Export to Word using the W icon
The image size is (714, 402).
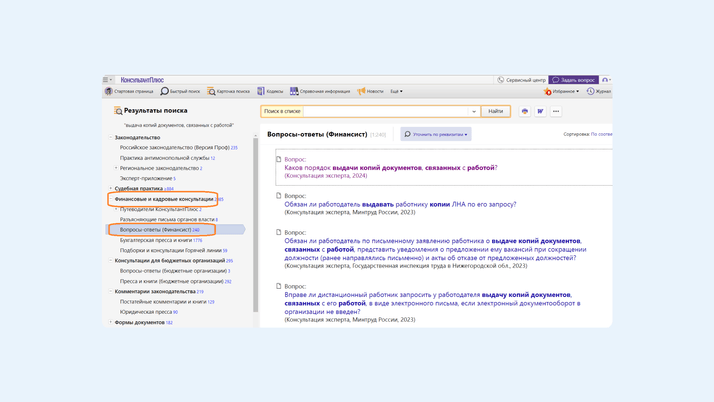click(540, 111)
